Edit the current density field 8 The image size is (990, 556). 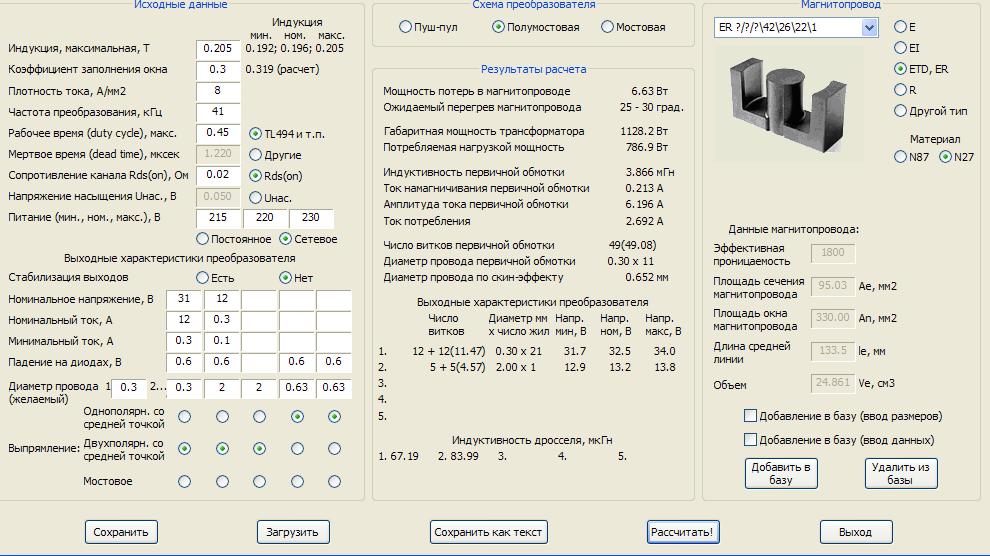[x=218, y=91]
